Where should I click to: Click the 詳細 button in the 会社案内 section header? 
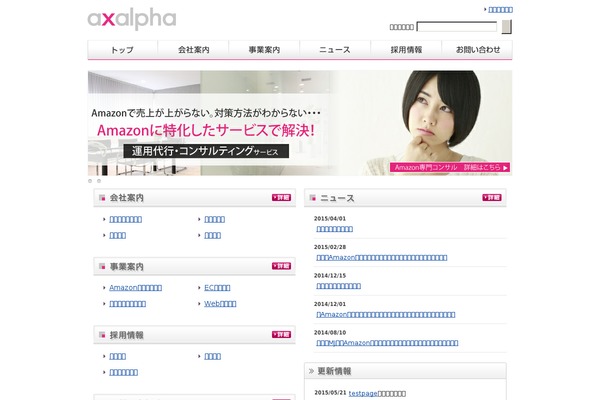coord(281,198)
